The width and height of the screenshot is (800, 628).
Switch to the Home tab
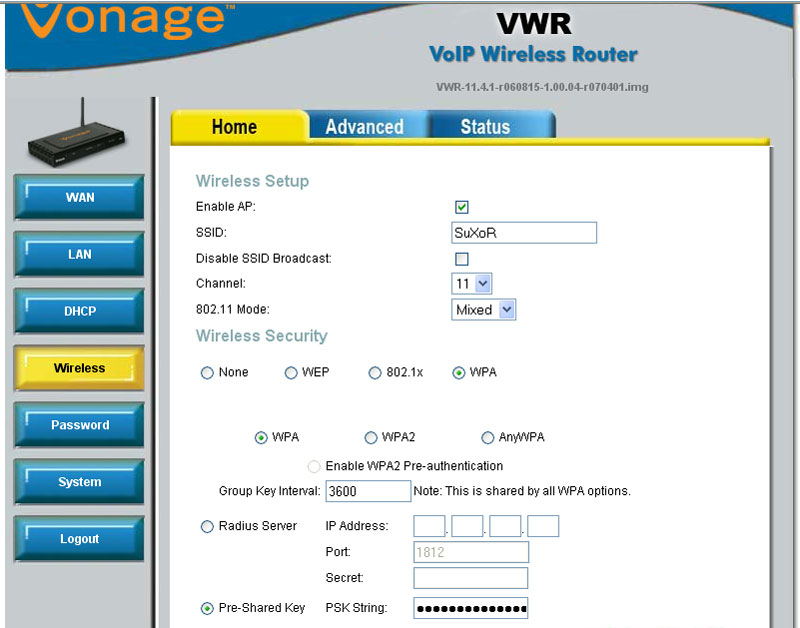pyautogui.click(x=234, y=127)
